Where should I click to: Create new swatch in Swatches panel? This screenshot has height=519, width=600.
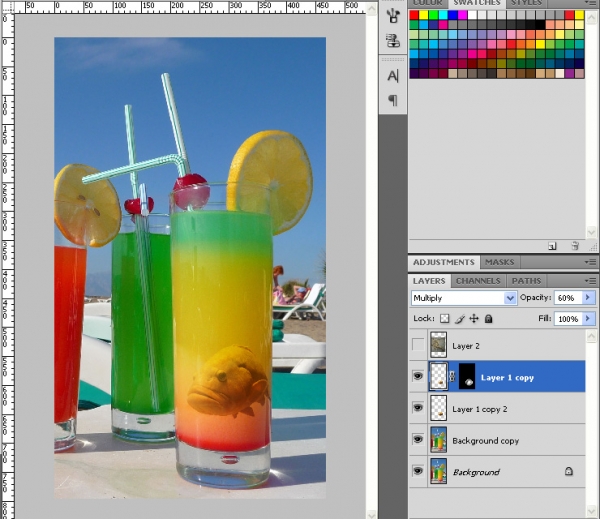pos(552,246)
